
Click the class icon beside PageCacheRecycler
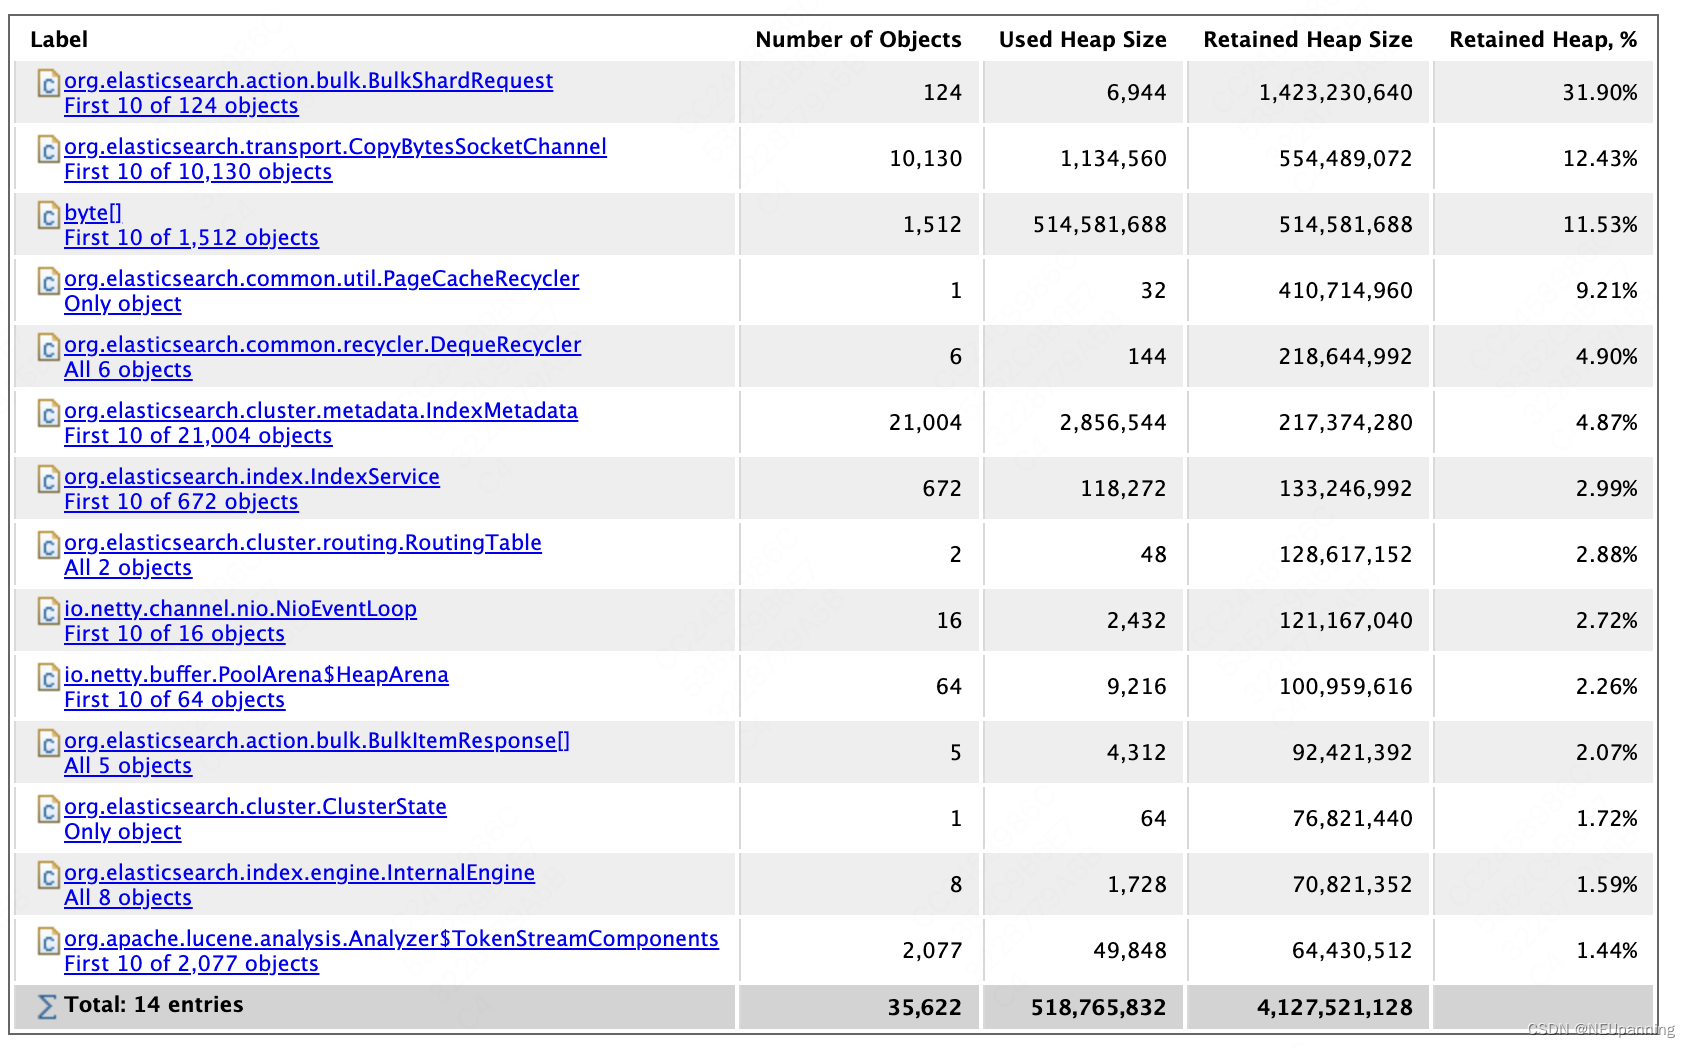(x=48, y=281)
